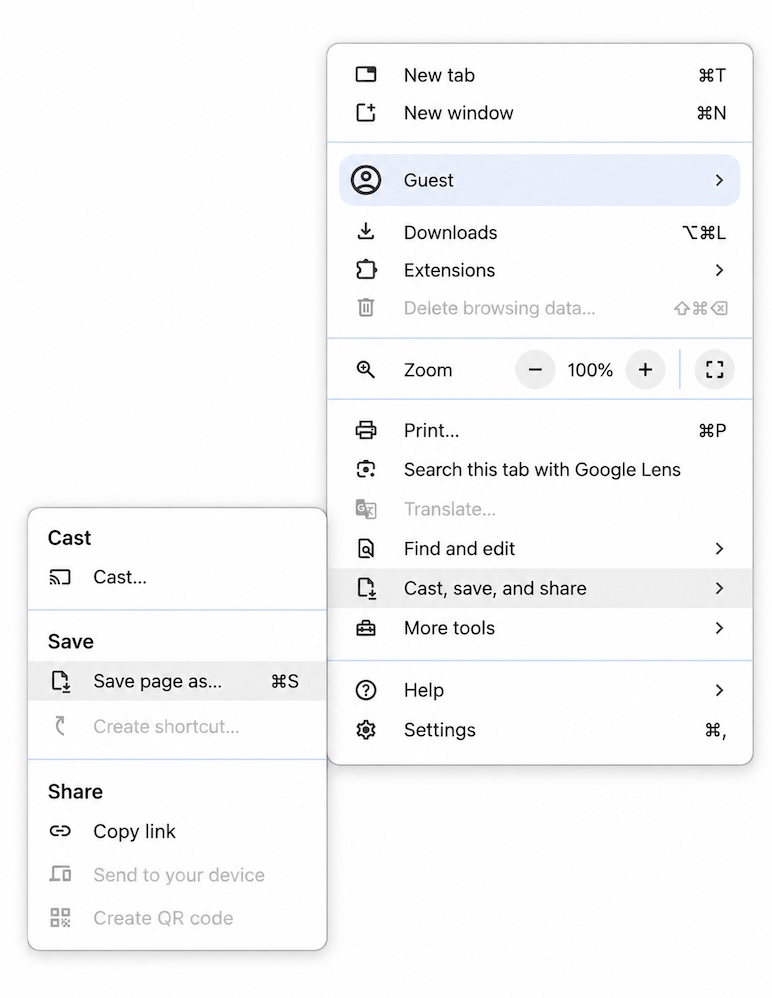Click the Google Lens icon
The height and width of the screenshot is (998, 772).
point(365,470)
